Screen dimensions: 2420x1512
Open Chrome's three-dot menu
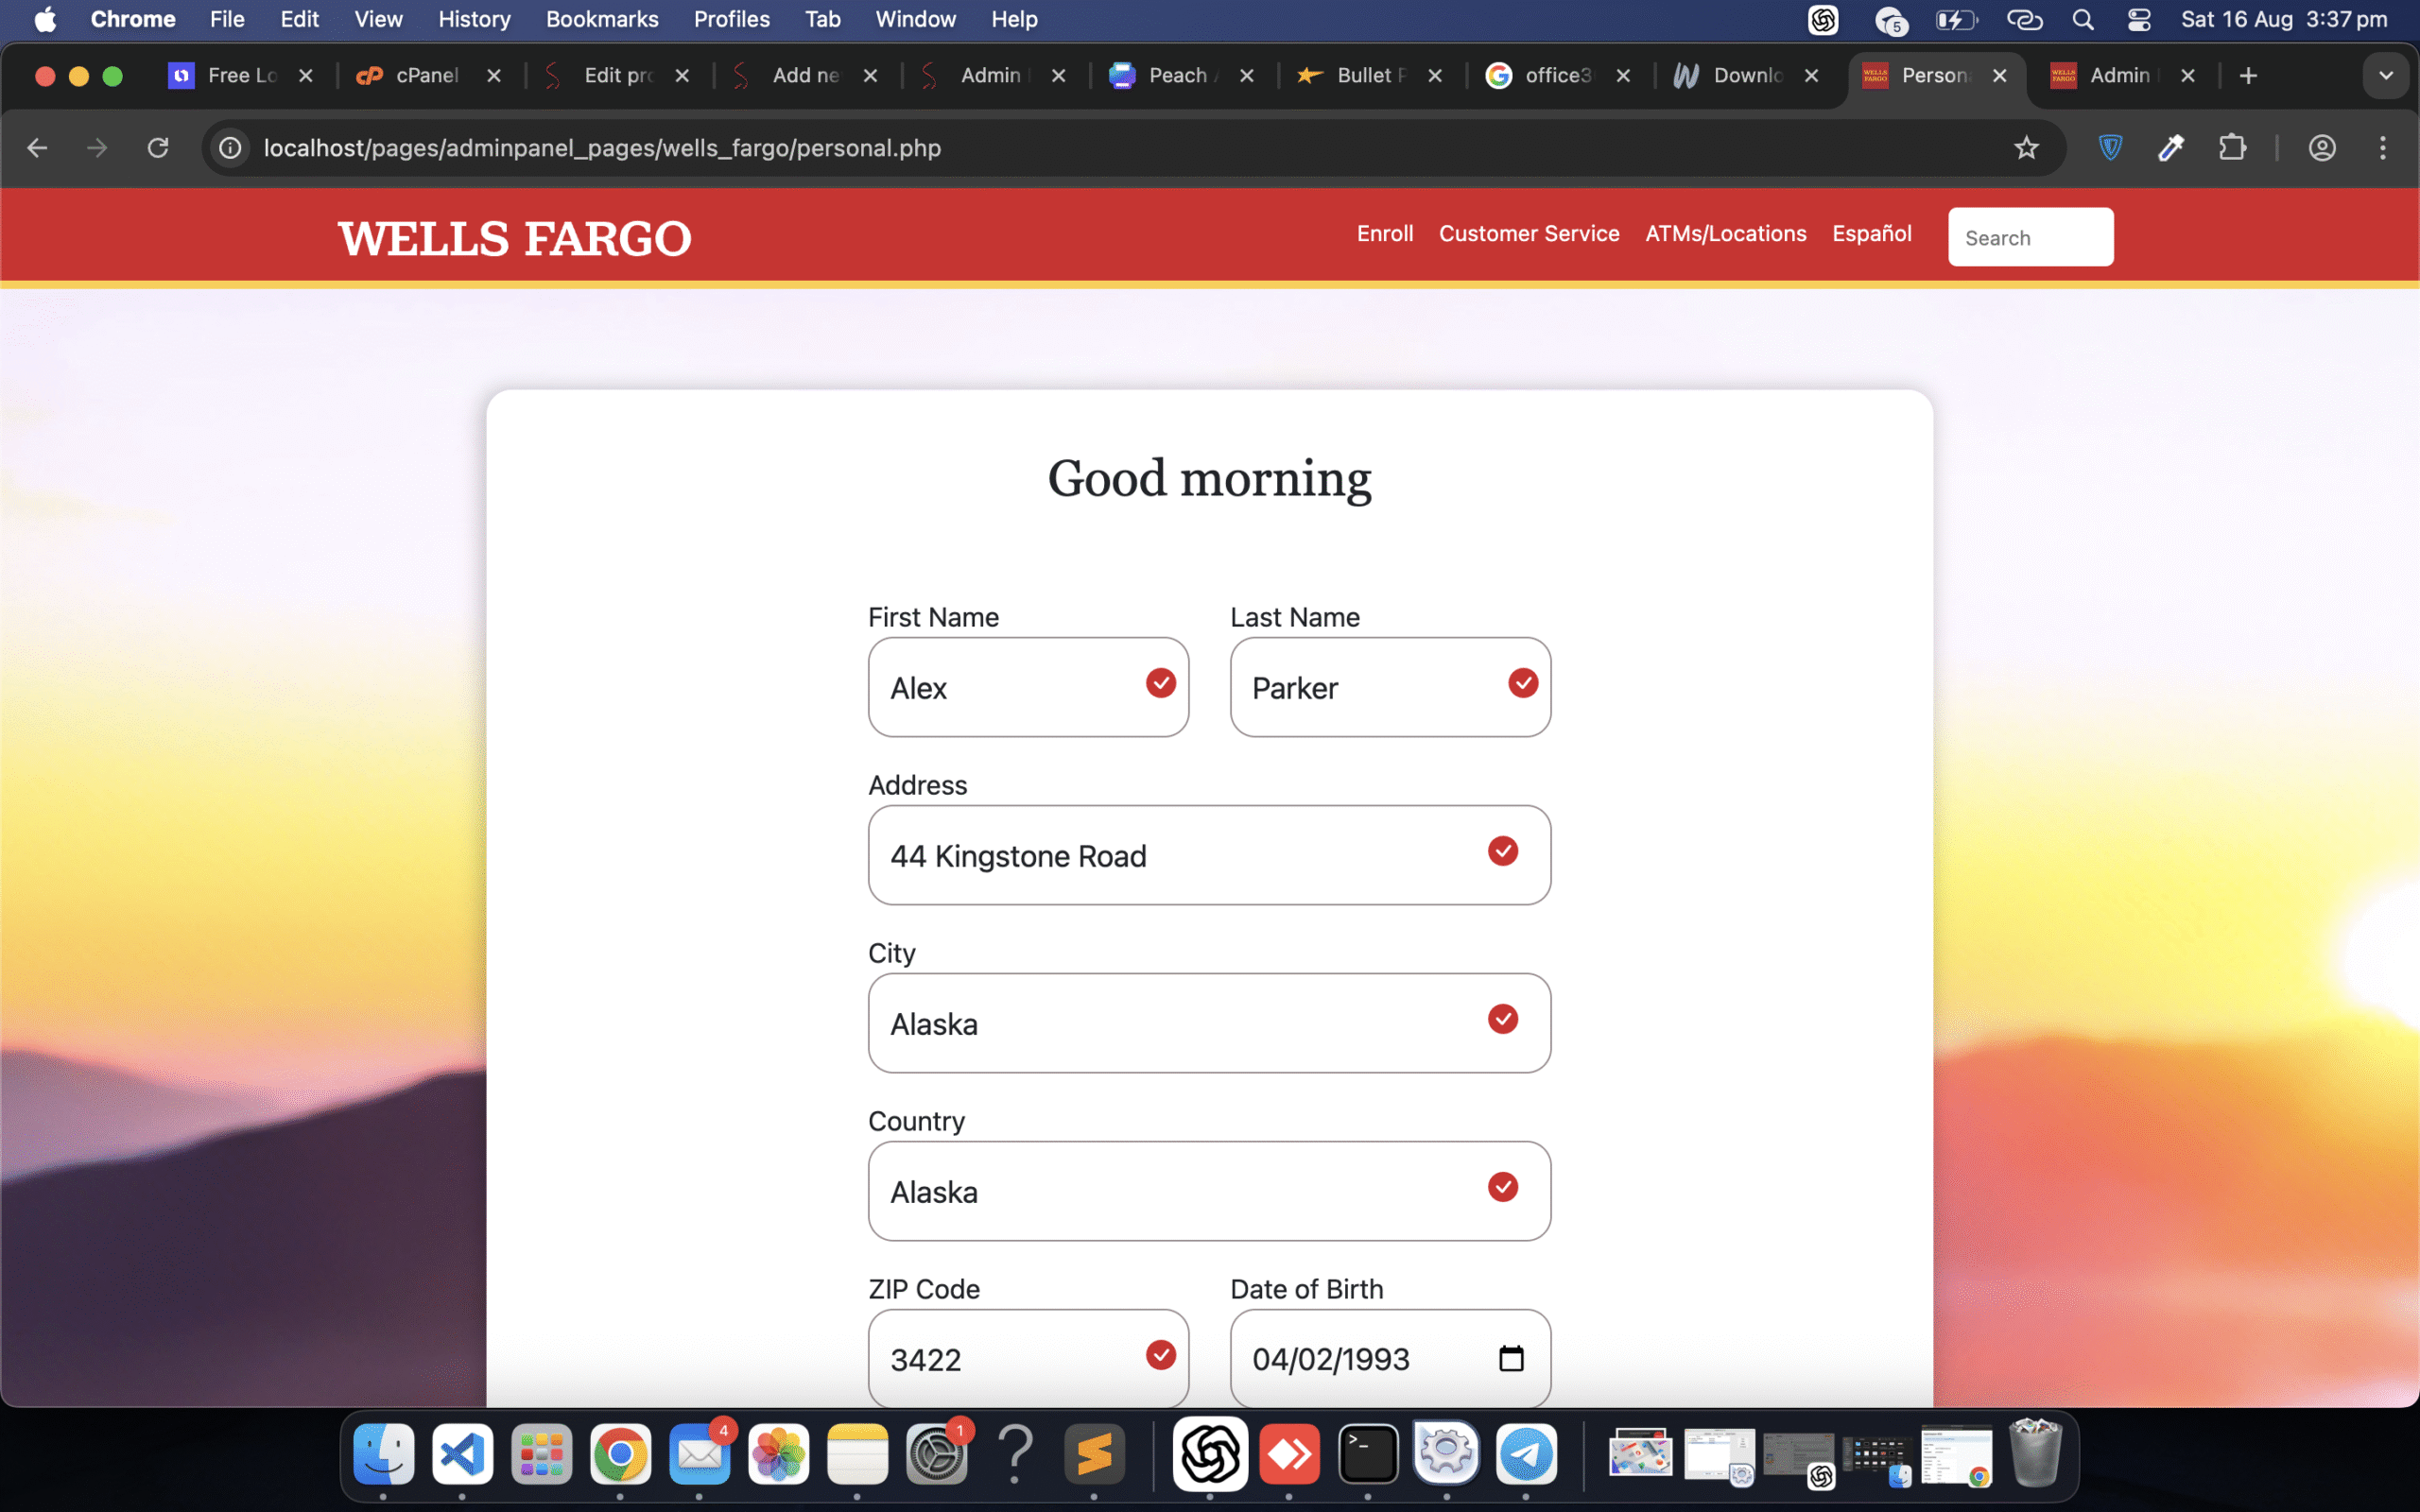[2383, 148]
